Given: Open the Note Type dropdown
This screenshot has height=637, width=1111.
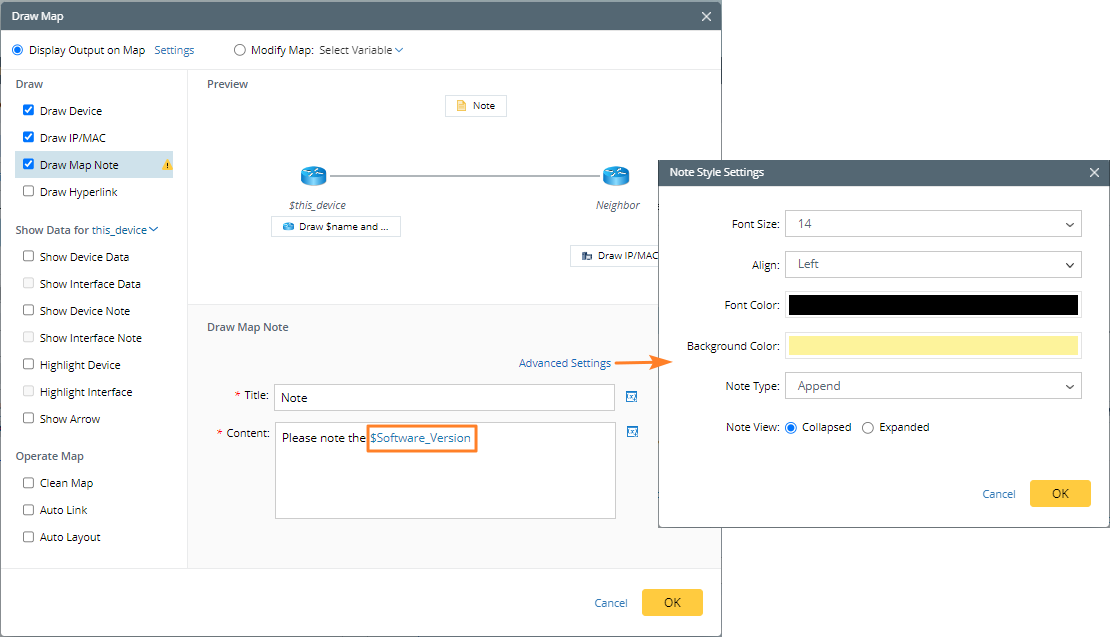Looking at the screenshot, I should click(933, 386).
